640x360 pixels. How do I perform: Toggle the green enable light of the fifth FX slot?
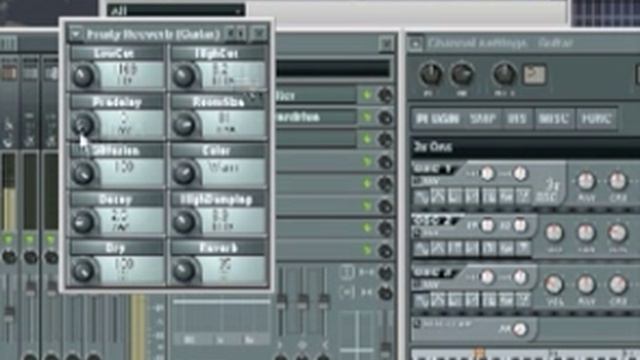(367, 184)
